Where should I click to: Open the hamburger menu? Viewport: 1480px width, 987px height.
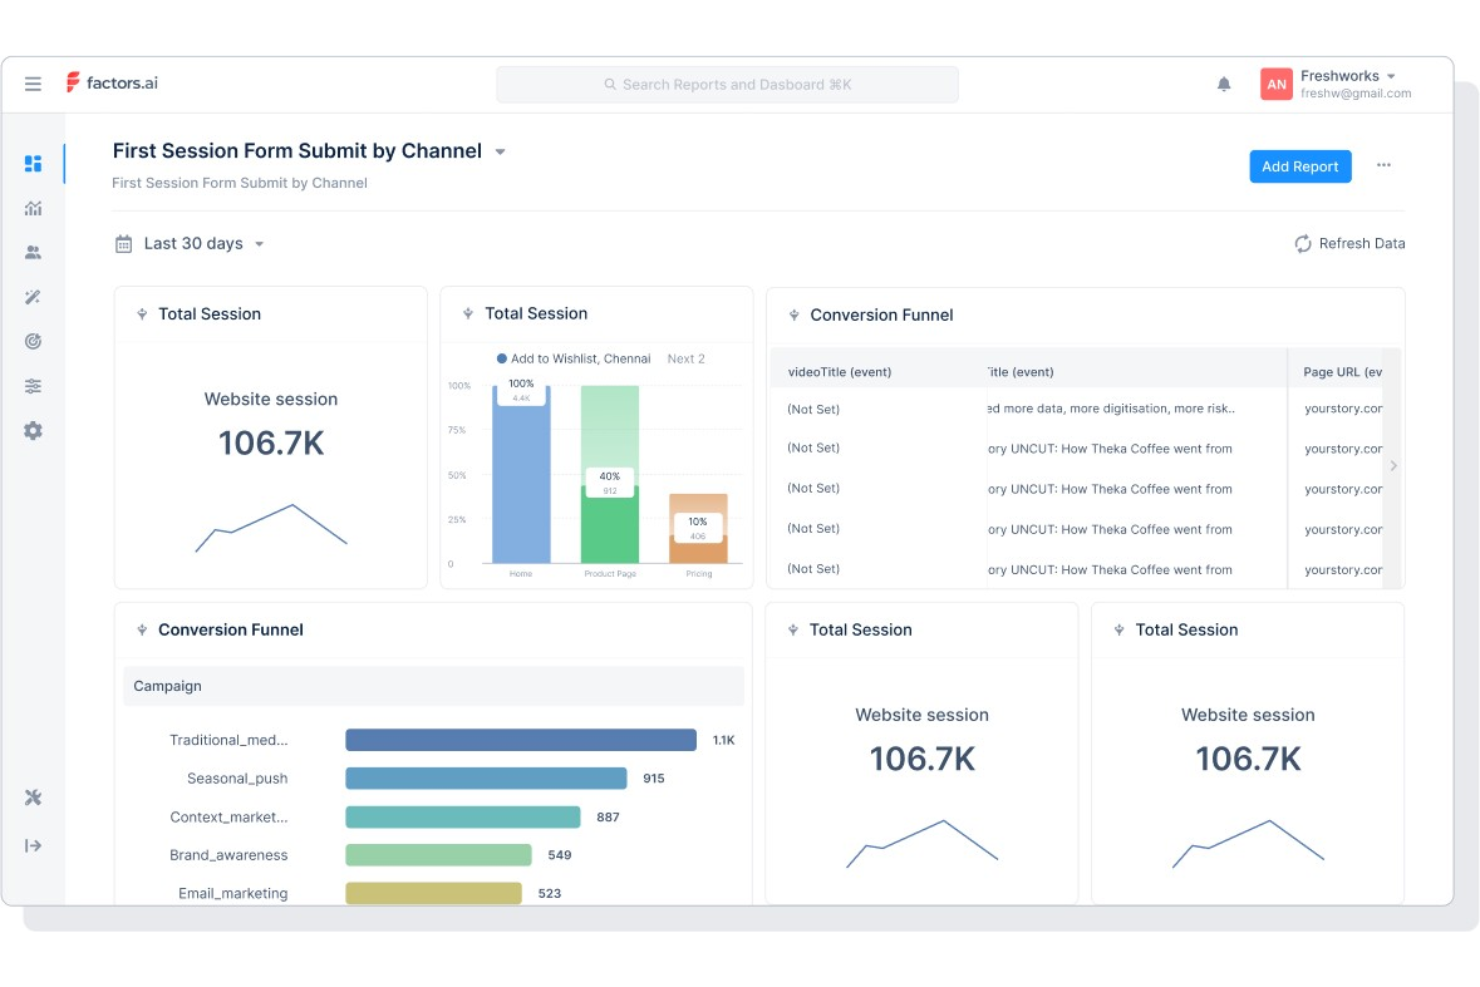pos(33,84)
